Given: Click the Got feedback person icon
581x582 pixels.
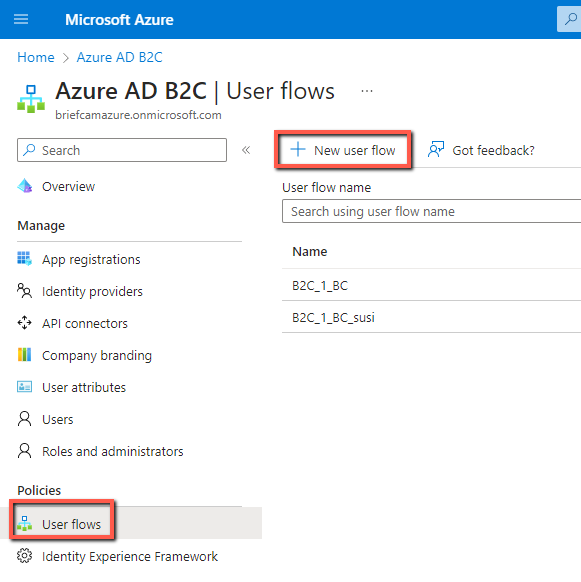Looking at the screenshot, I should tap(435, 150).
